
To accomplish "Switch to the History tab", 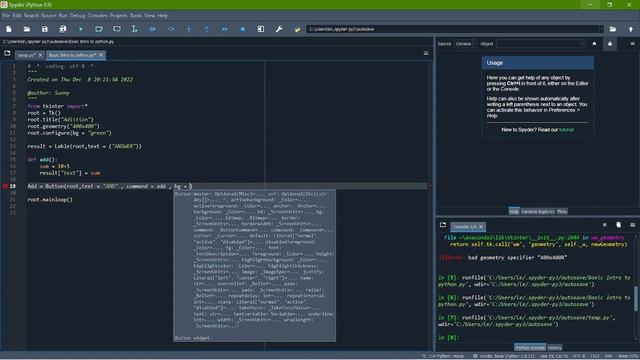I will point(554,348).
